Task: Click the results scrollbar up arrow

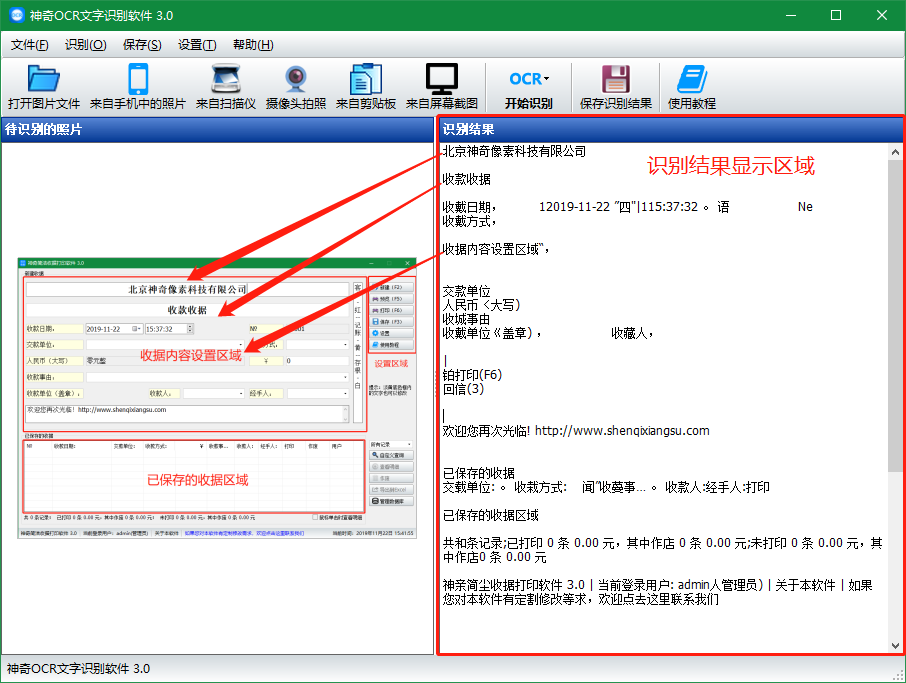Action: tap(895, 152)
